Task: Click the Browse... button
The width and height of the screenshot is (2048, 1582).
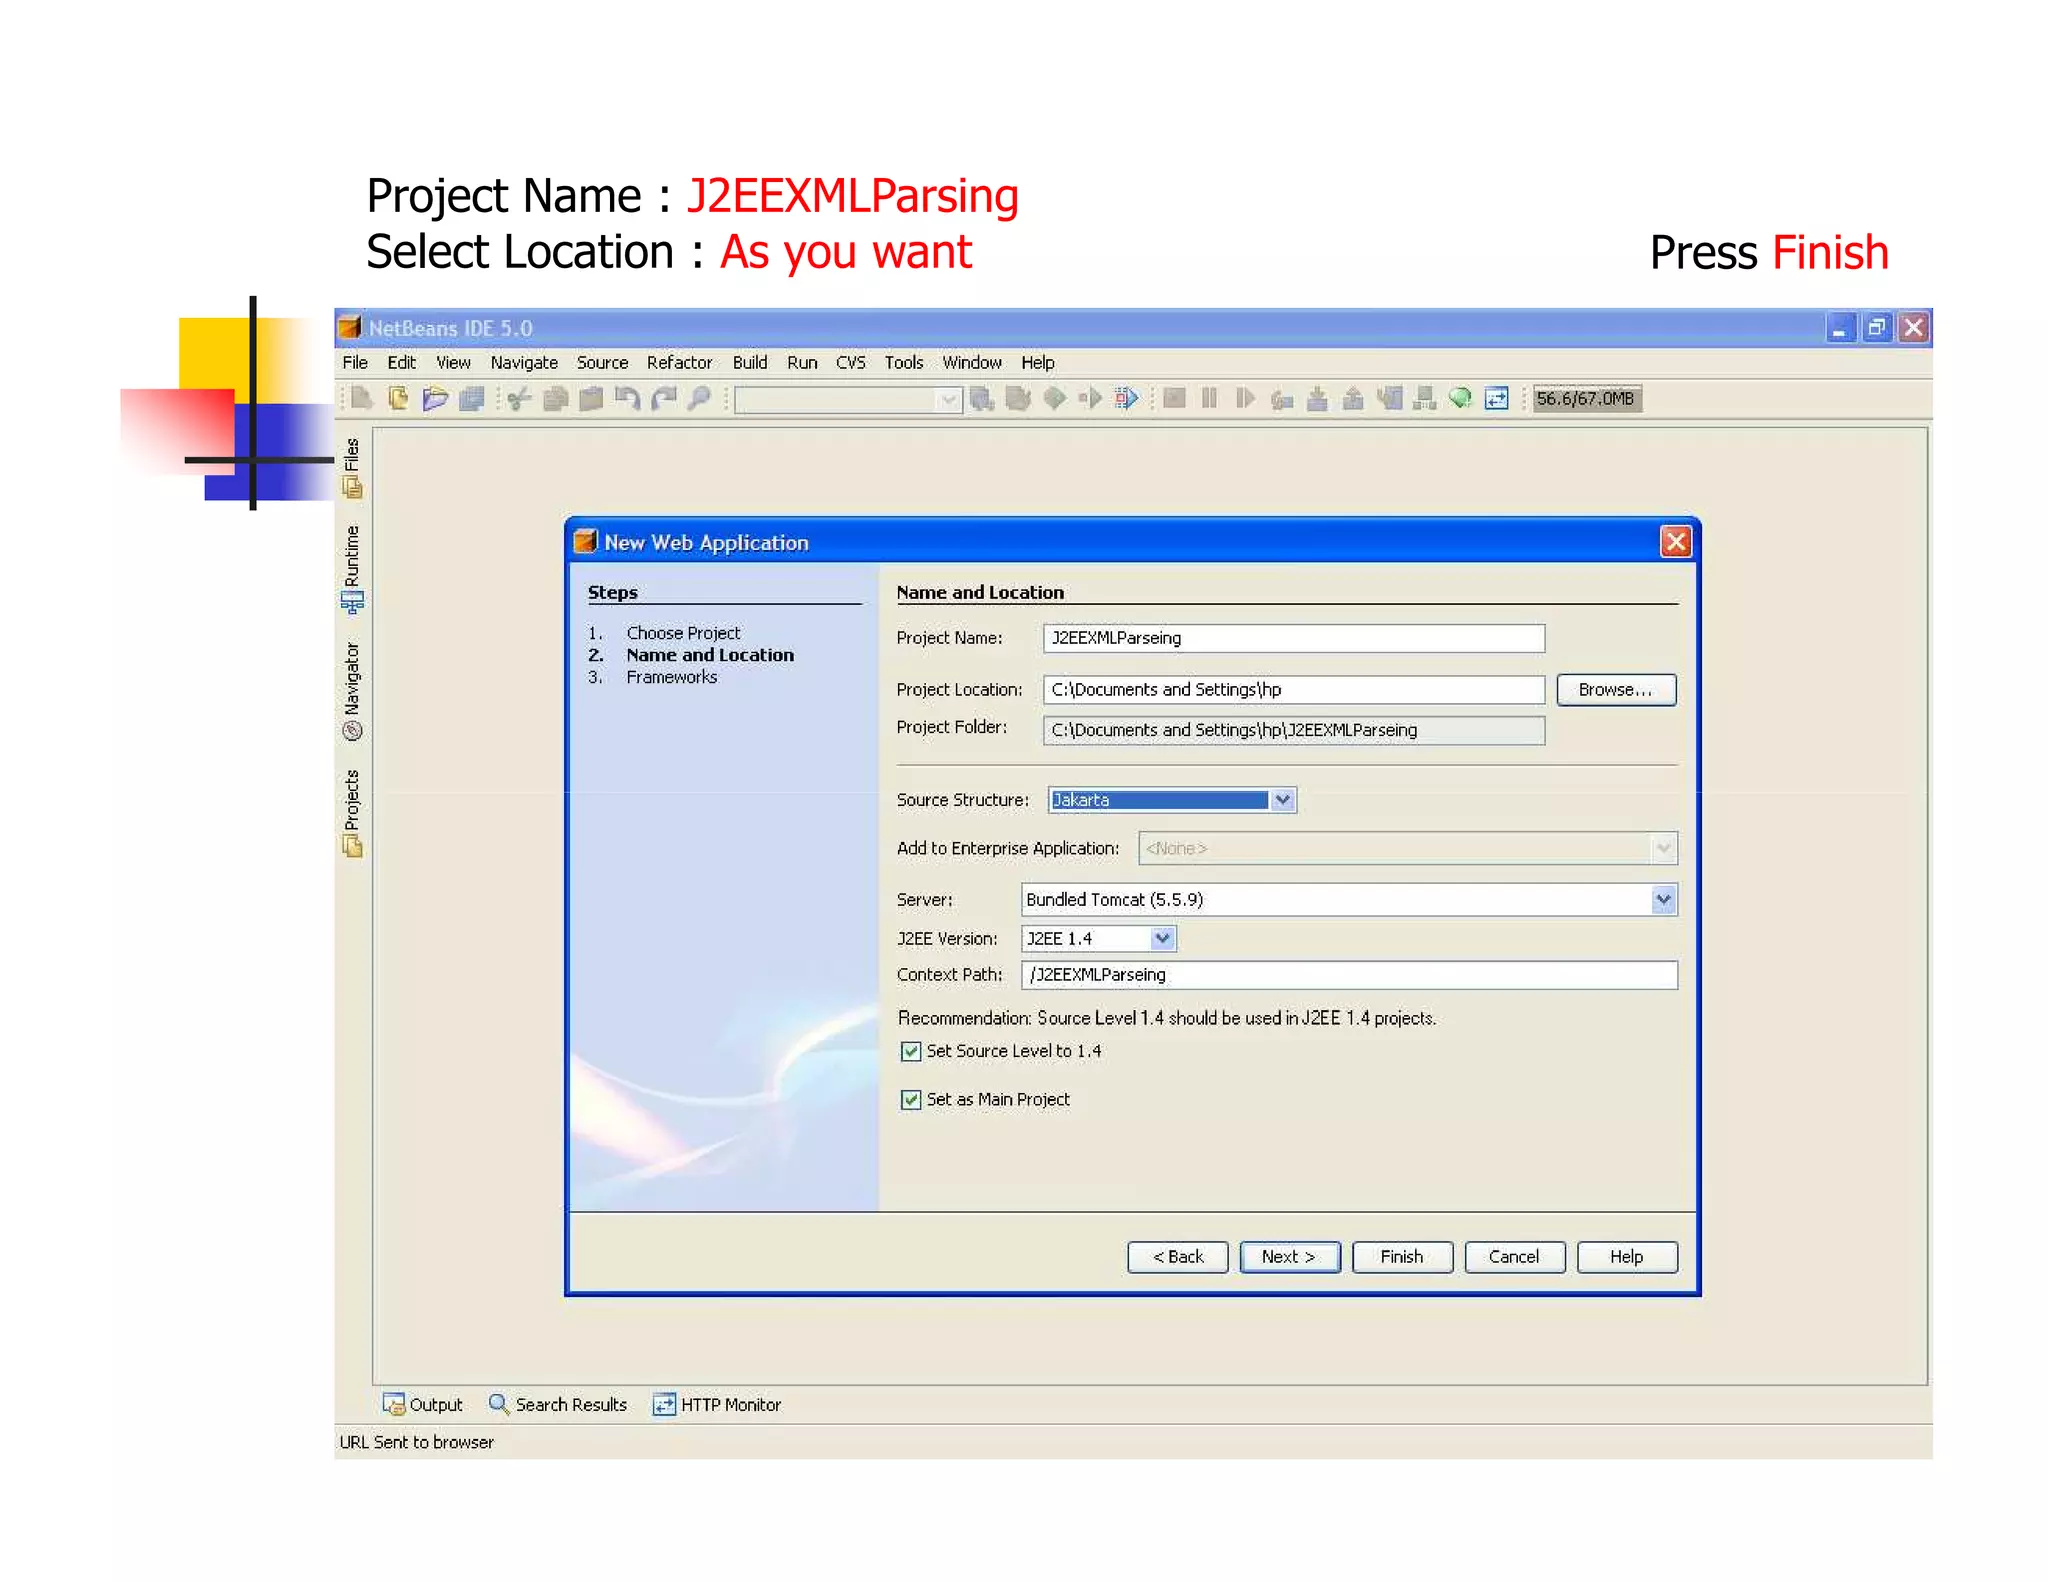Action: (1616, 690)
